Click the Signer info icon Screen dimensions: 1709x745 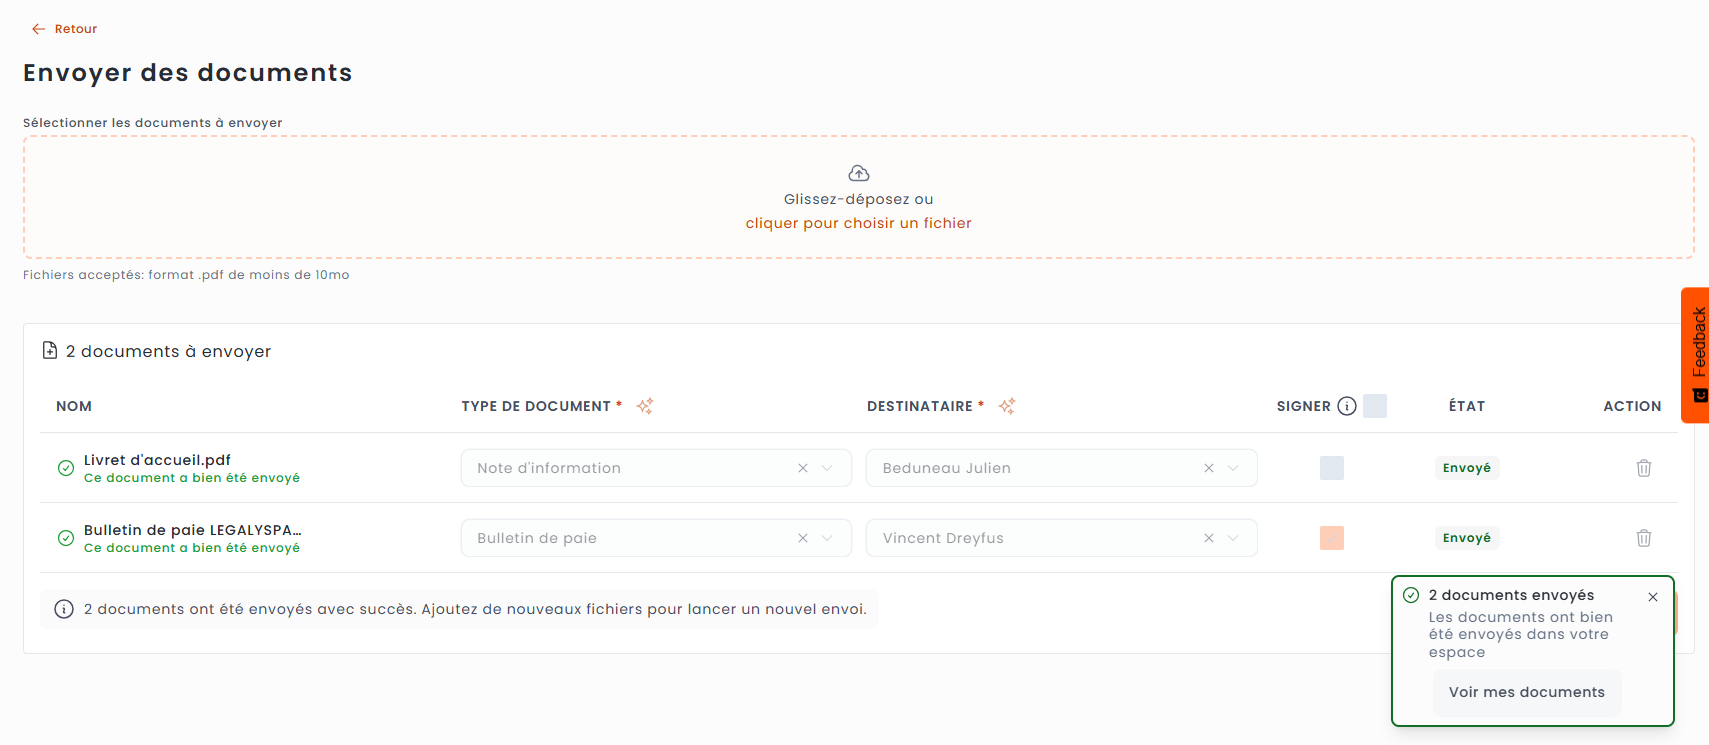click(x=1347, y=406)
